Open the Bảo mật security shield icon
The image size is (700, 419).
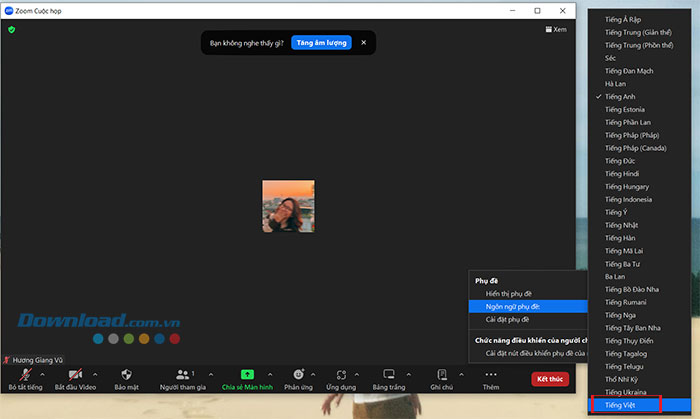point(126,373)
